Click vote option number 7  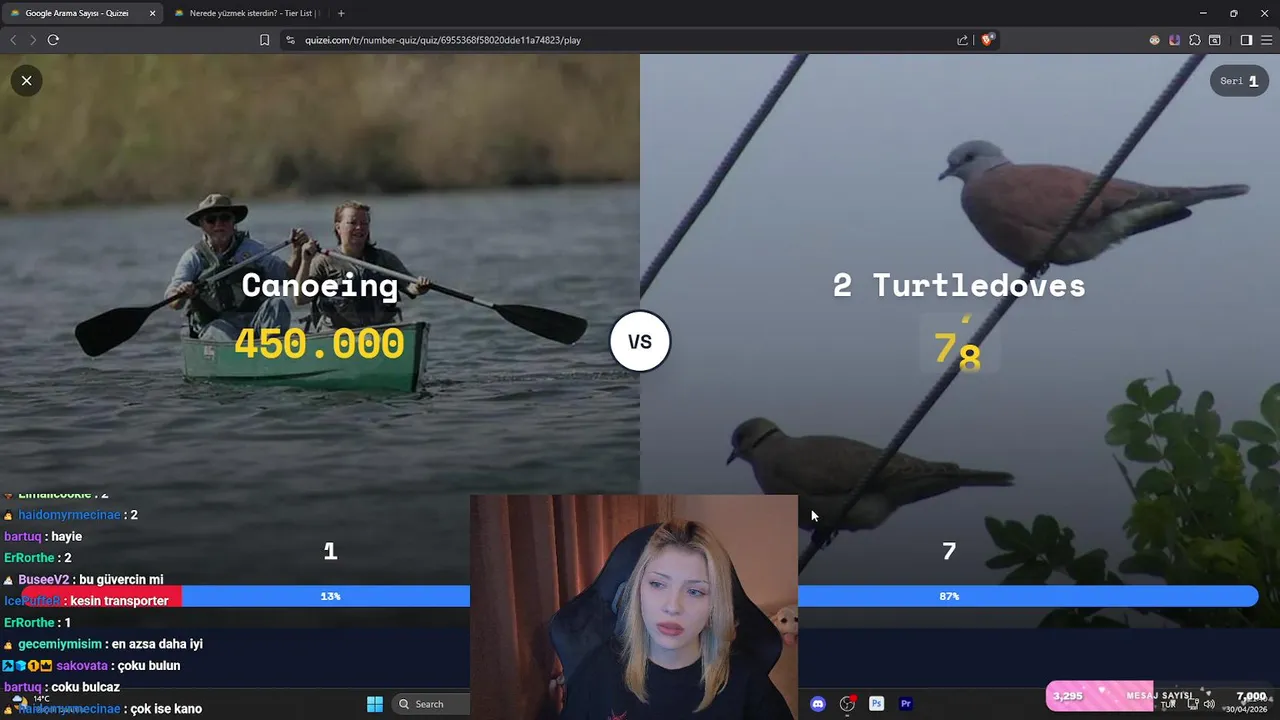[949, 551]
